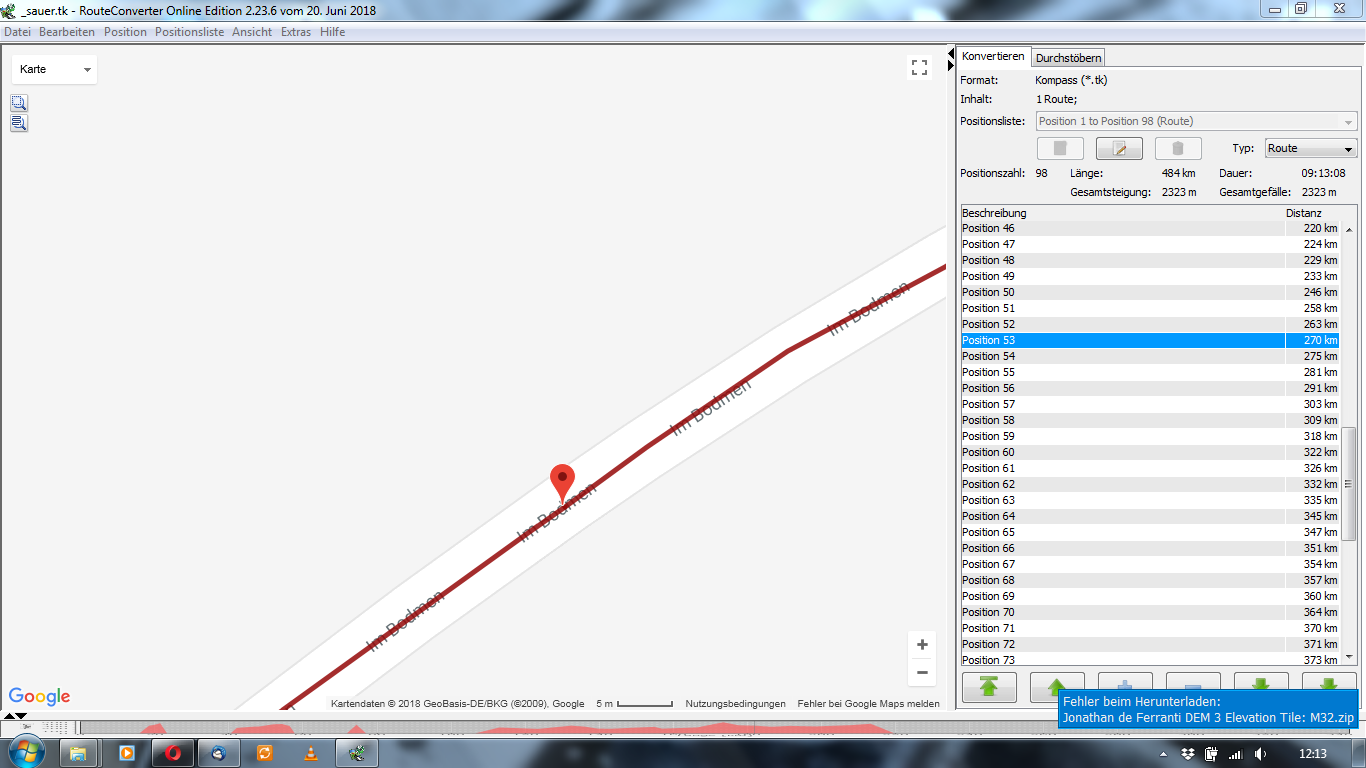Open the Positionsliste combo box
The image size is (1366, 768).
coord(1196,121)
